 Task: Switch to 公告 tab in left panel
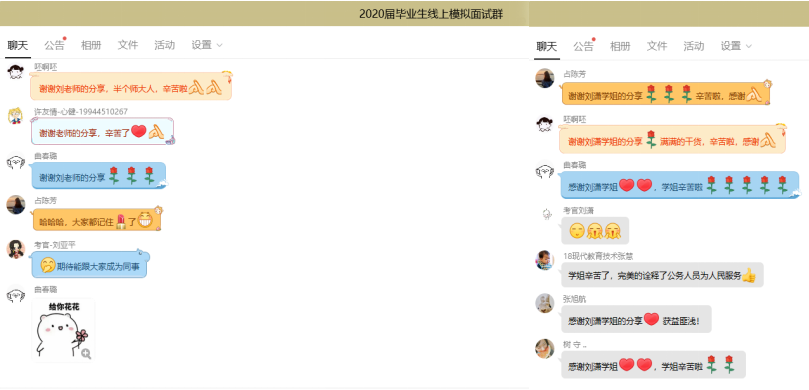pyautogui.click(x=54, y=45)
